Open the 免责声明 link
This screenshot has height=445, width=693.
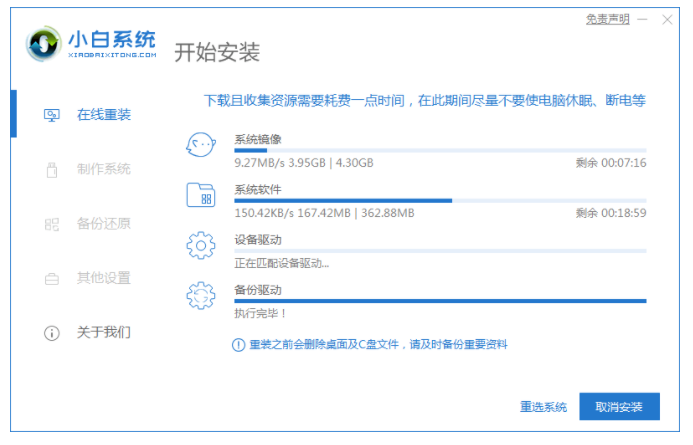pyautogui.click(x=607, y=19)
